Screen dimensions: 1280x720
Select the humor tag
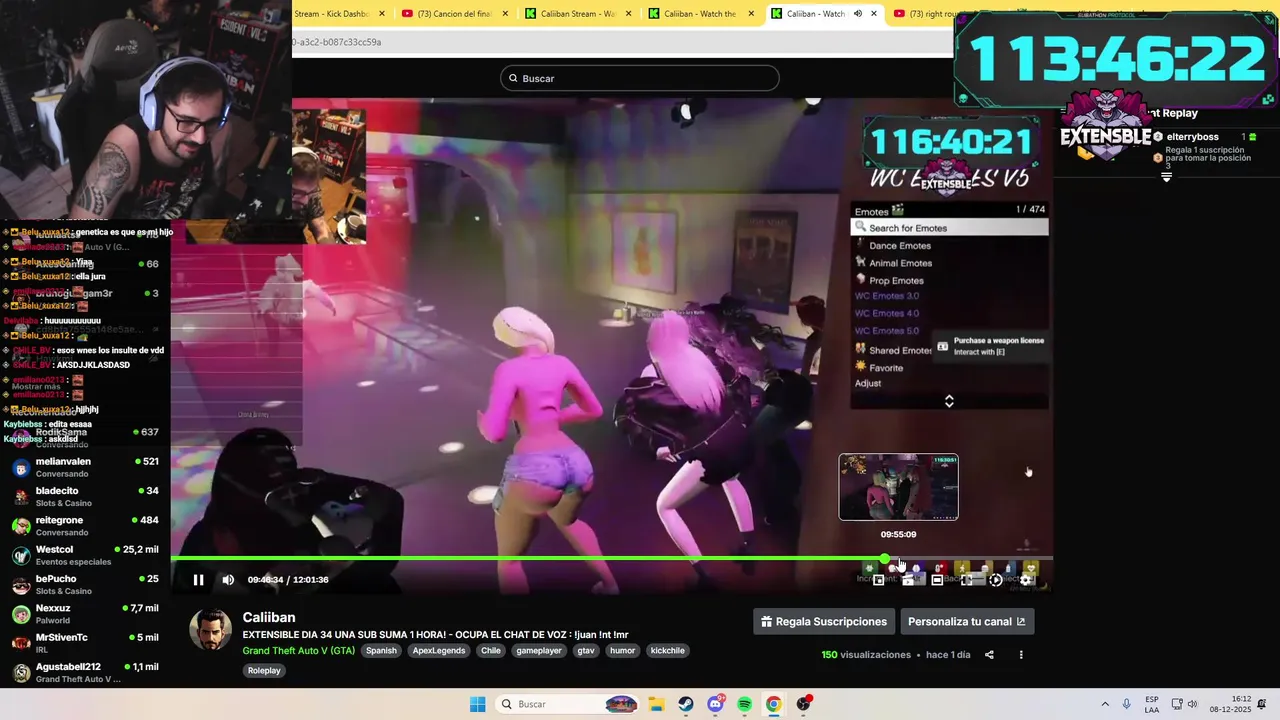click(x=622, y=651)
